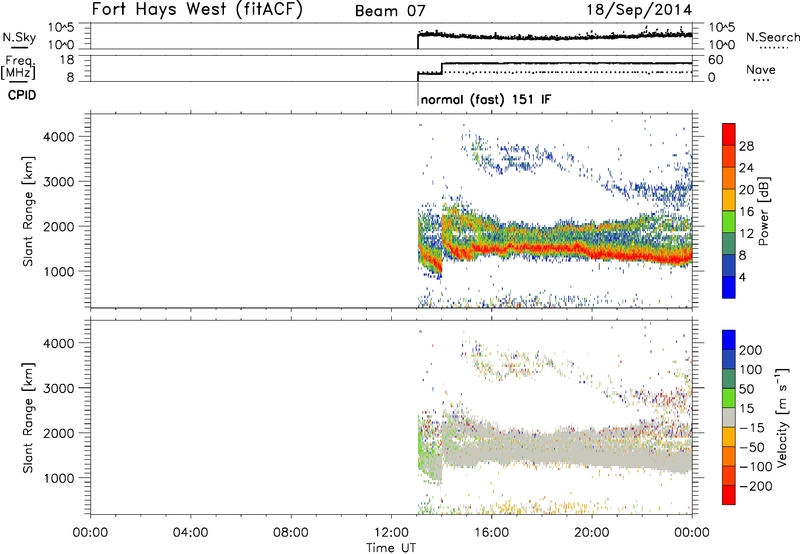Click the '20:00' time axis tick

[591, 532]
